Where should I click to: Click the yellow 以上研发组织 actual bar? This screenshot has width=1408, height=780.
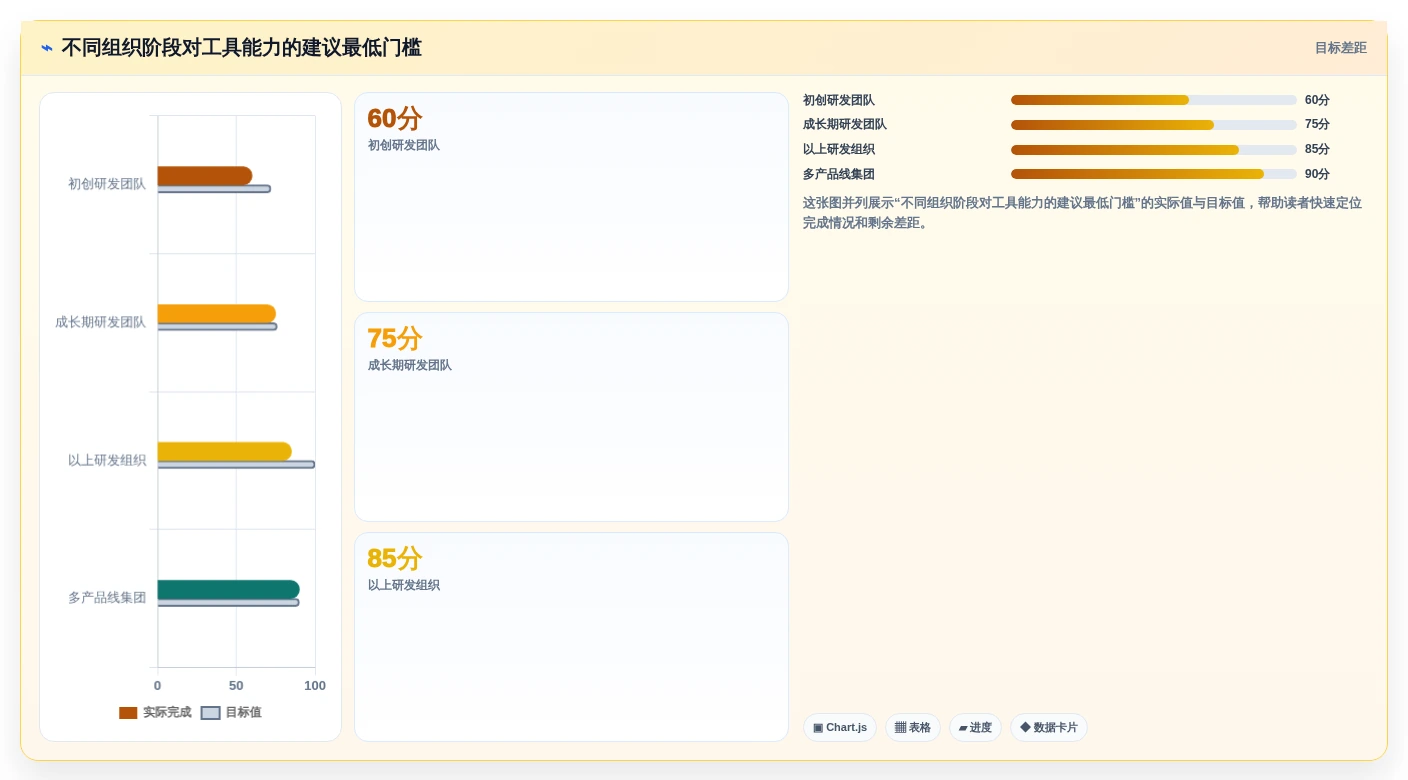(225, 452)
